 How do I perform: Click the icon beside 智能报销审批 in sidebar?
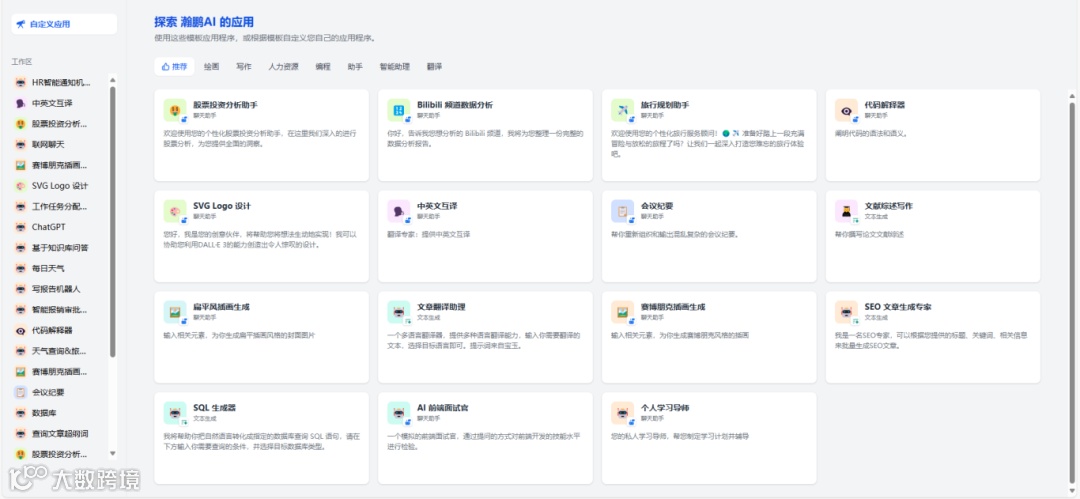coord(21,309)
